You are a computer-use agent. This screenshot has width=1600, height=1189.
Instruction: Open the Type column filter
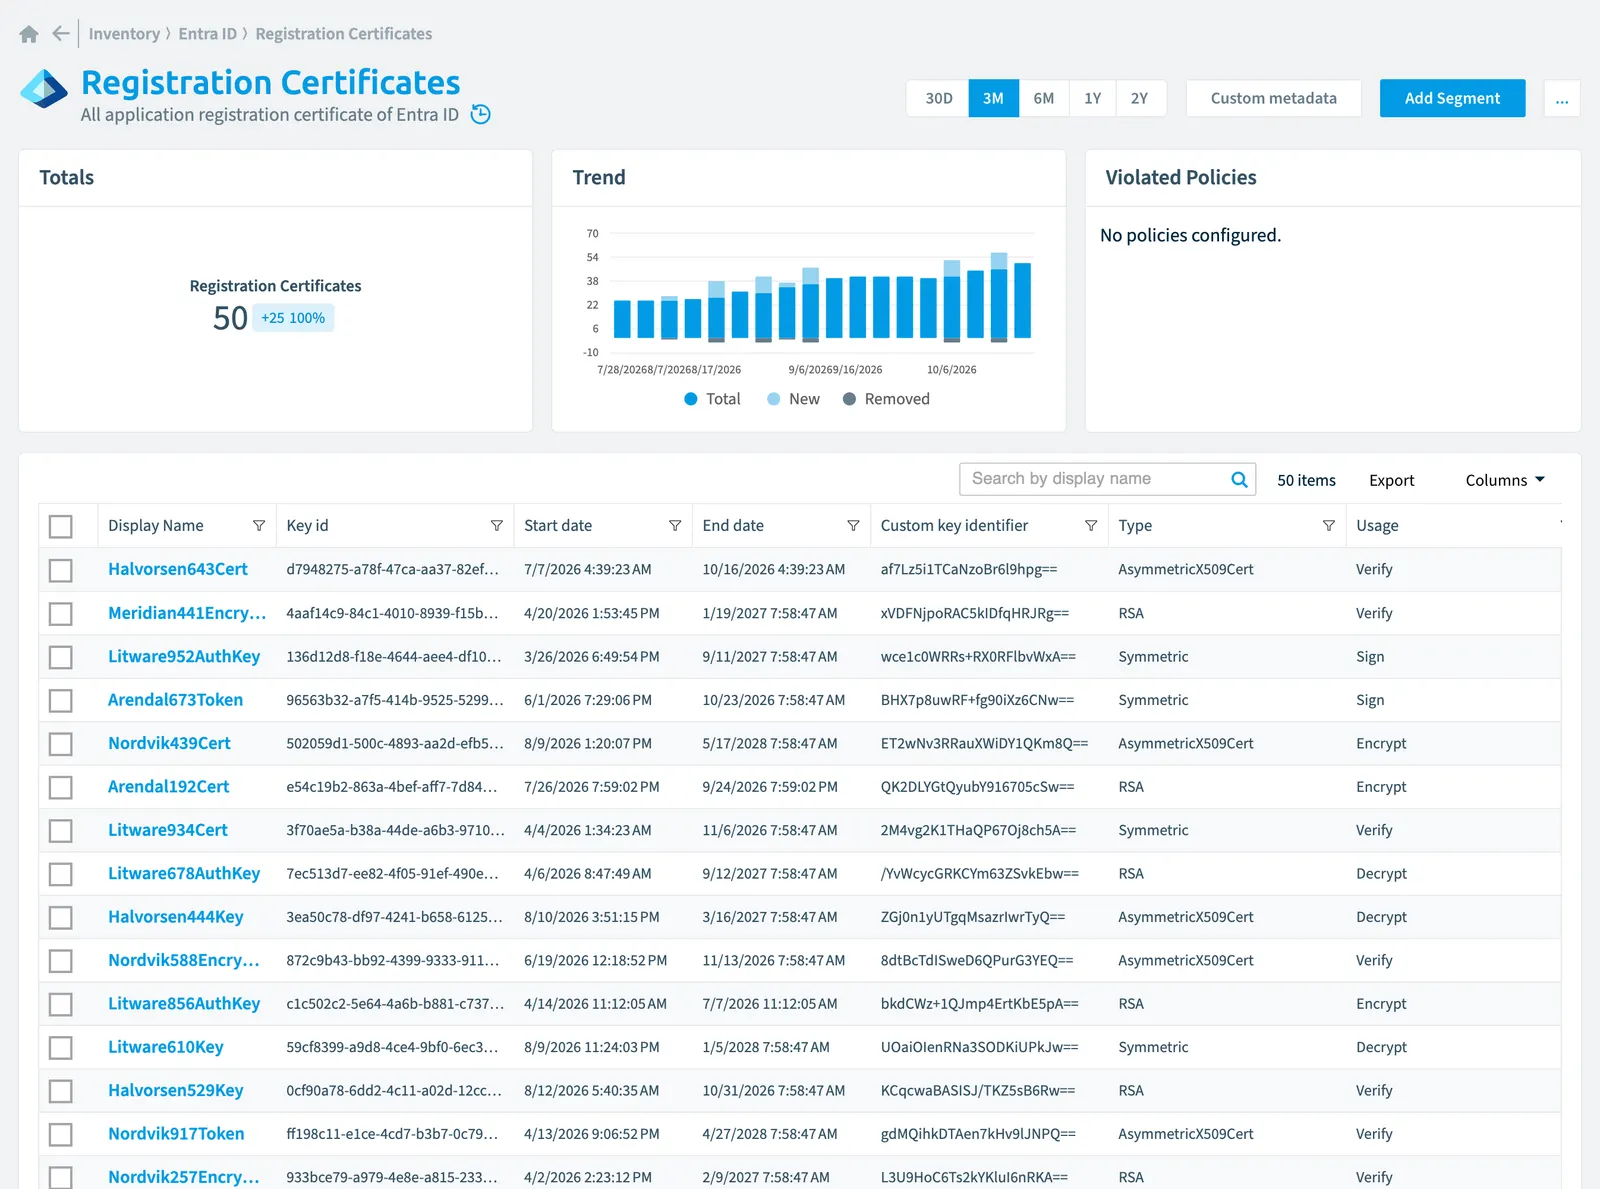(x=1329, y=526)
